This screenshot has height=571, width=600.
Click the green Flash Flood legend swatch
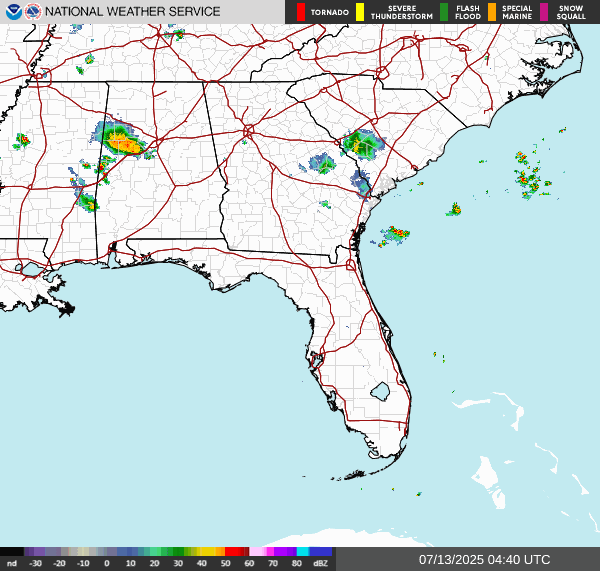point(444,12)
